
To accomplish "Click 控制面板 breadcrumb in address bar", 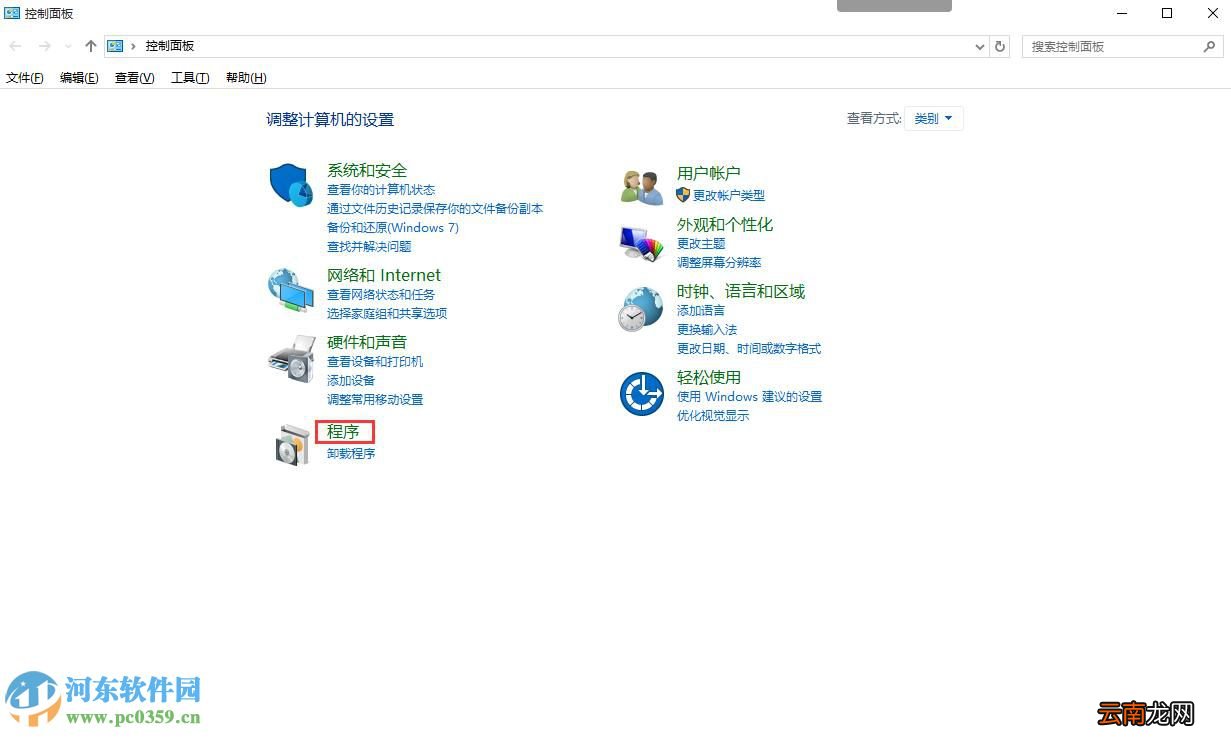I will [169, 46].
